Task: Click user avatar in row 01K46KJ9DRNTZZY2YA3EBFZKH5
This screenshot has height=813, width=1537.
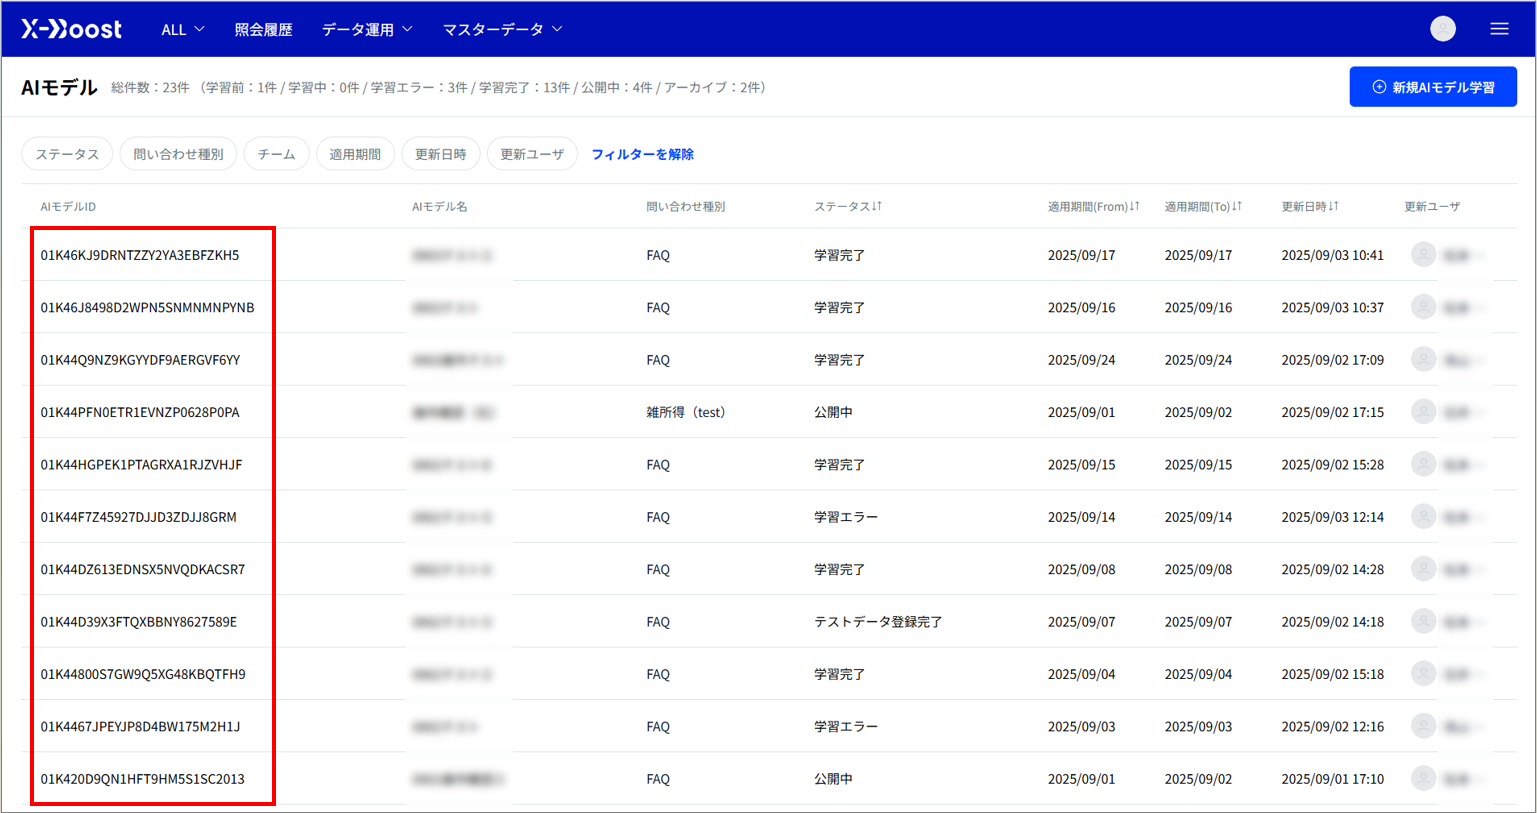Action: click(1423, 255)
